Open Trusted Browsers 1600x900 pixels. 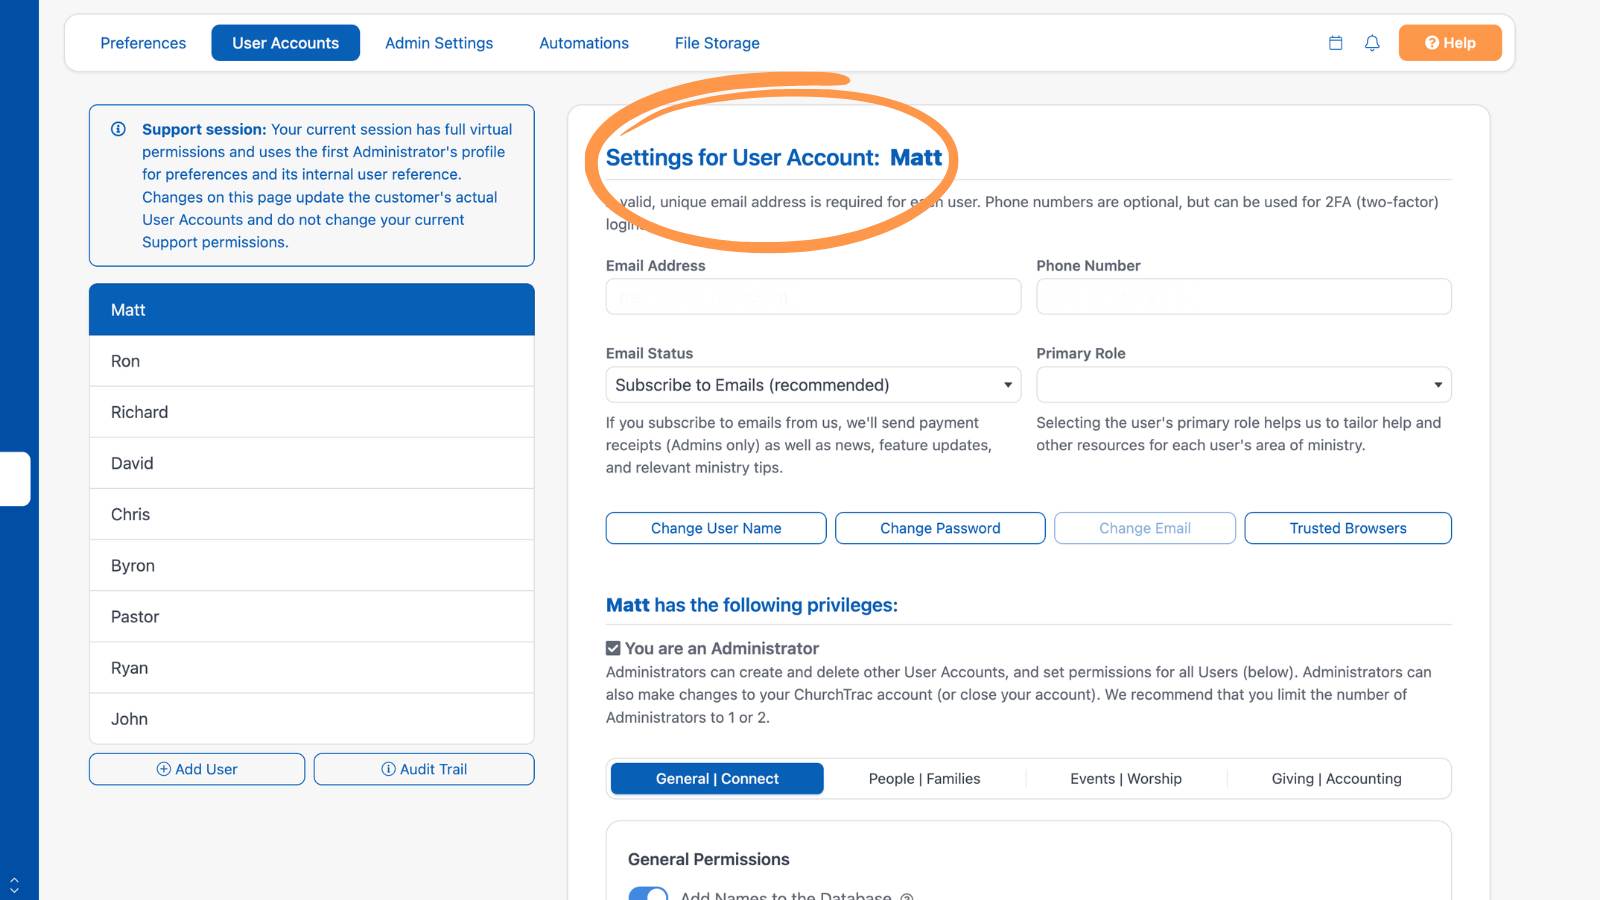click(x=1348, y=528)
